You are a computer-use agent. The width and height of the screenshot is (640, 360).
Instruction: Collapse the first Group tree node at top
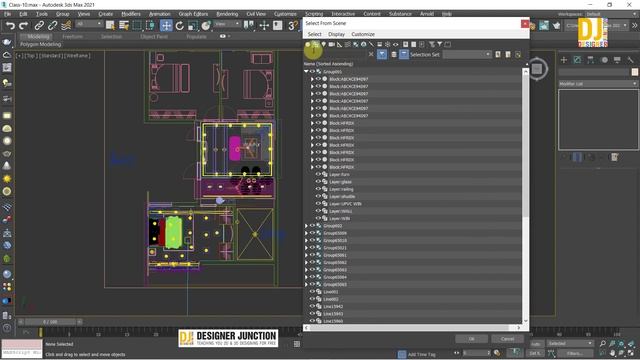tap(306, 71)
